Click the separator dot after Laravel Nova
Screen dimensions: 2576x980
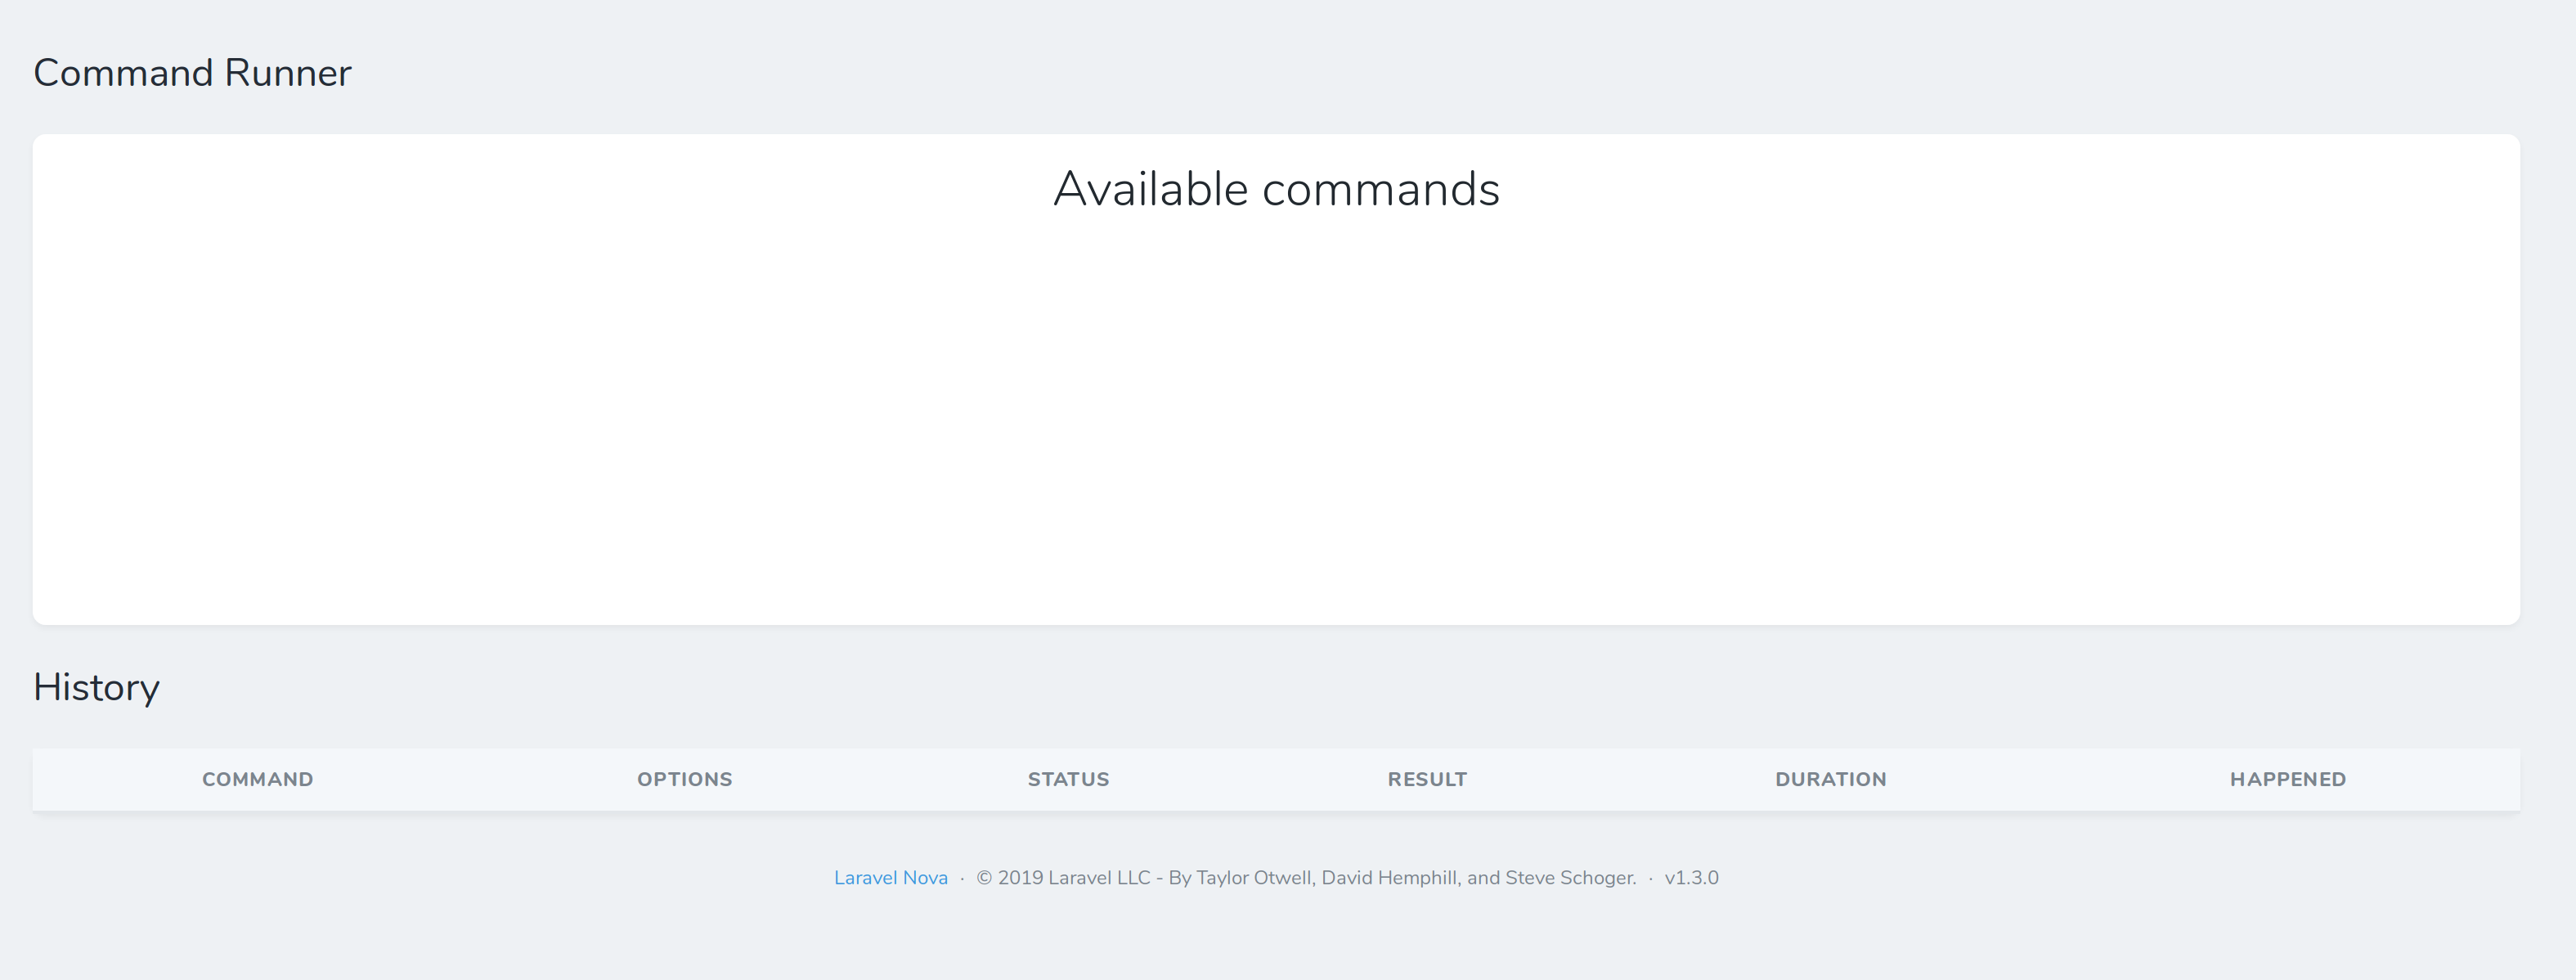coord(962,879)
